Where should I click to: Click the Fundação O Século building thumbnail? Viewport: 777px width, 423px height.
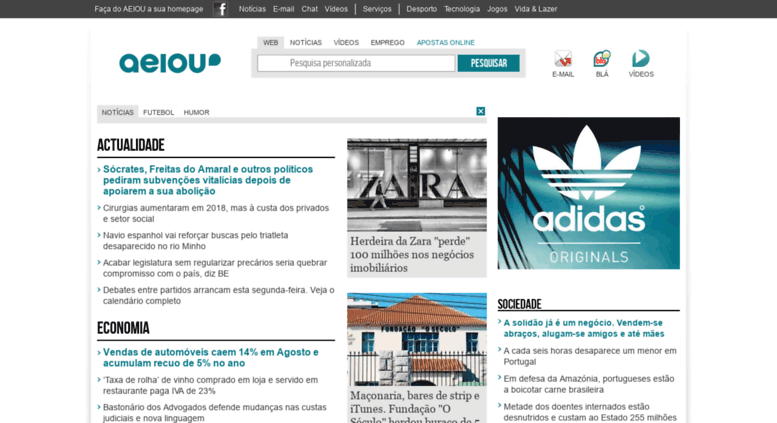coord(417,339)
